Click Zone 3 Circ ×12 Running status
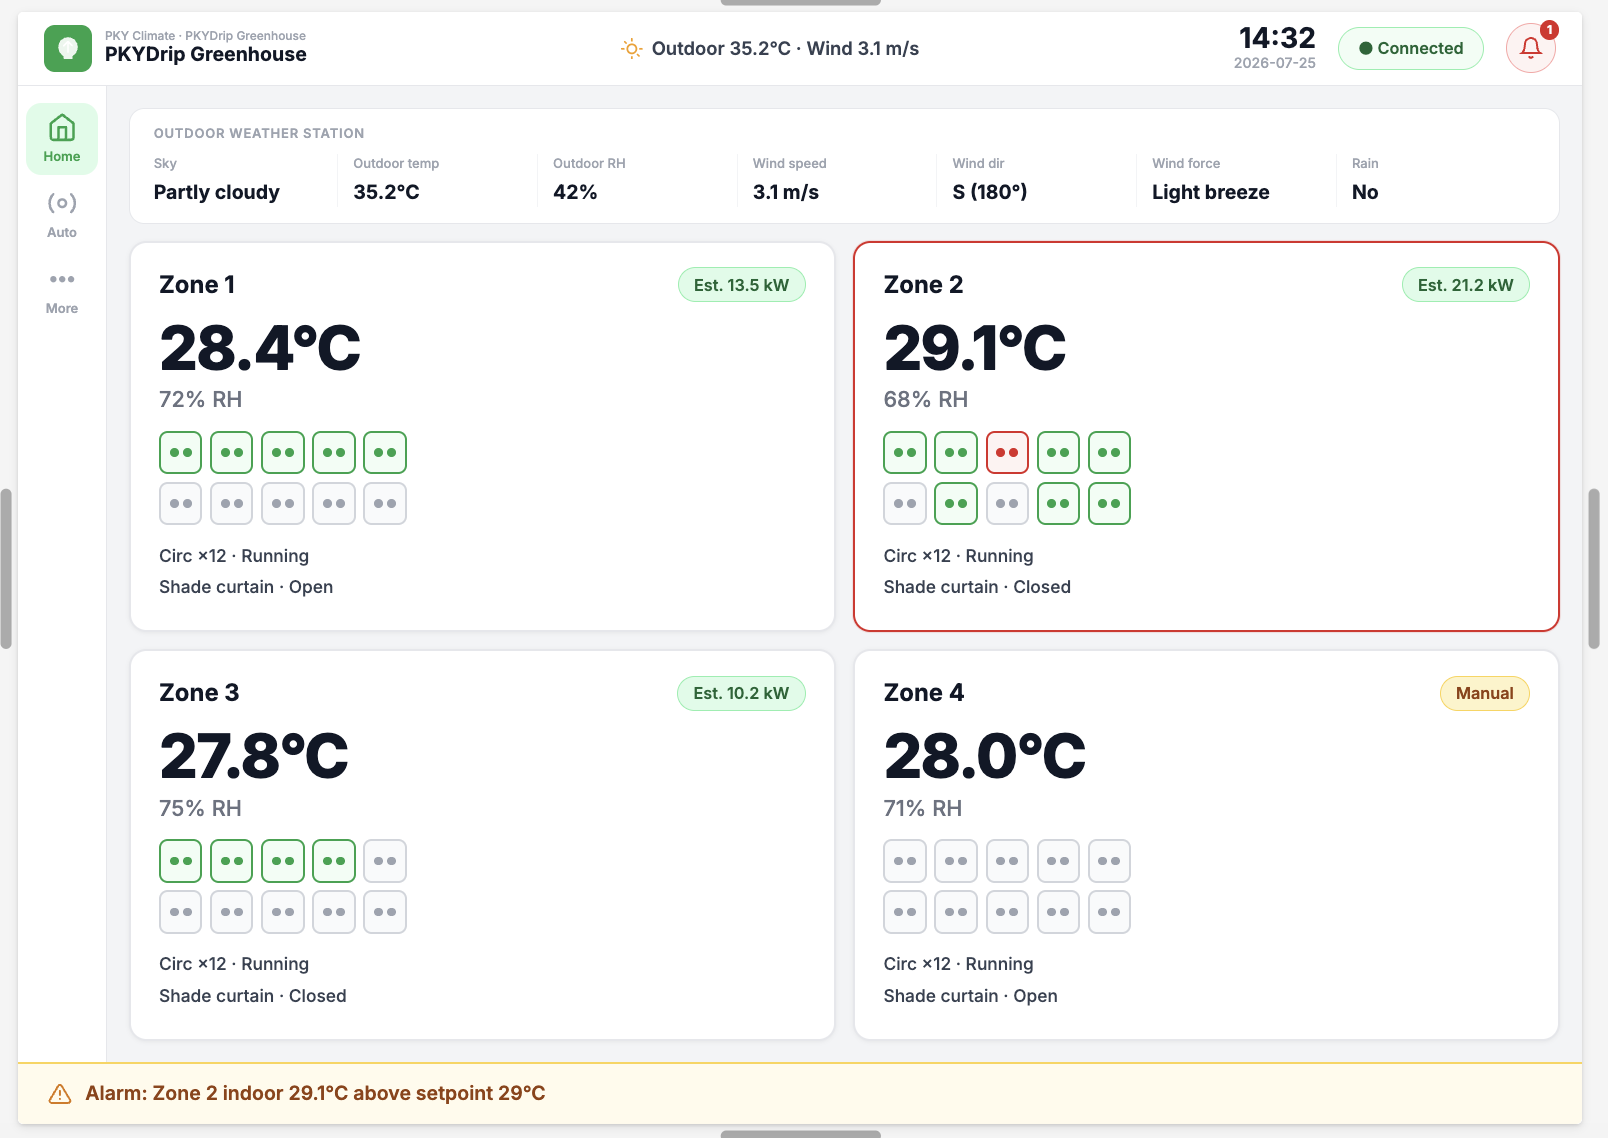Image resolution: width=1608 pixels, height=1138 pixels. tap(234, 964)
